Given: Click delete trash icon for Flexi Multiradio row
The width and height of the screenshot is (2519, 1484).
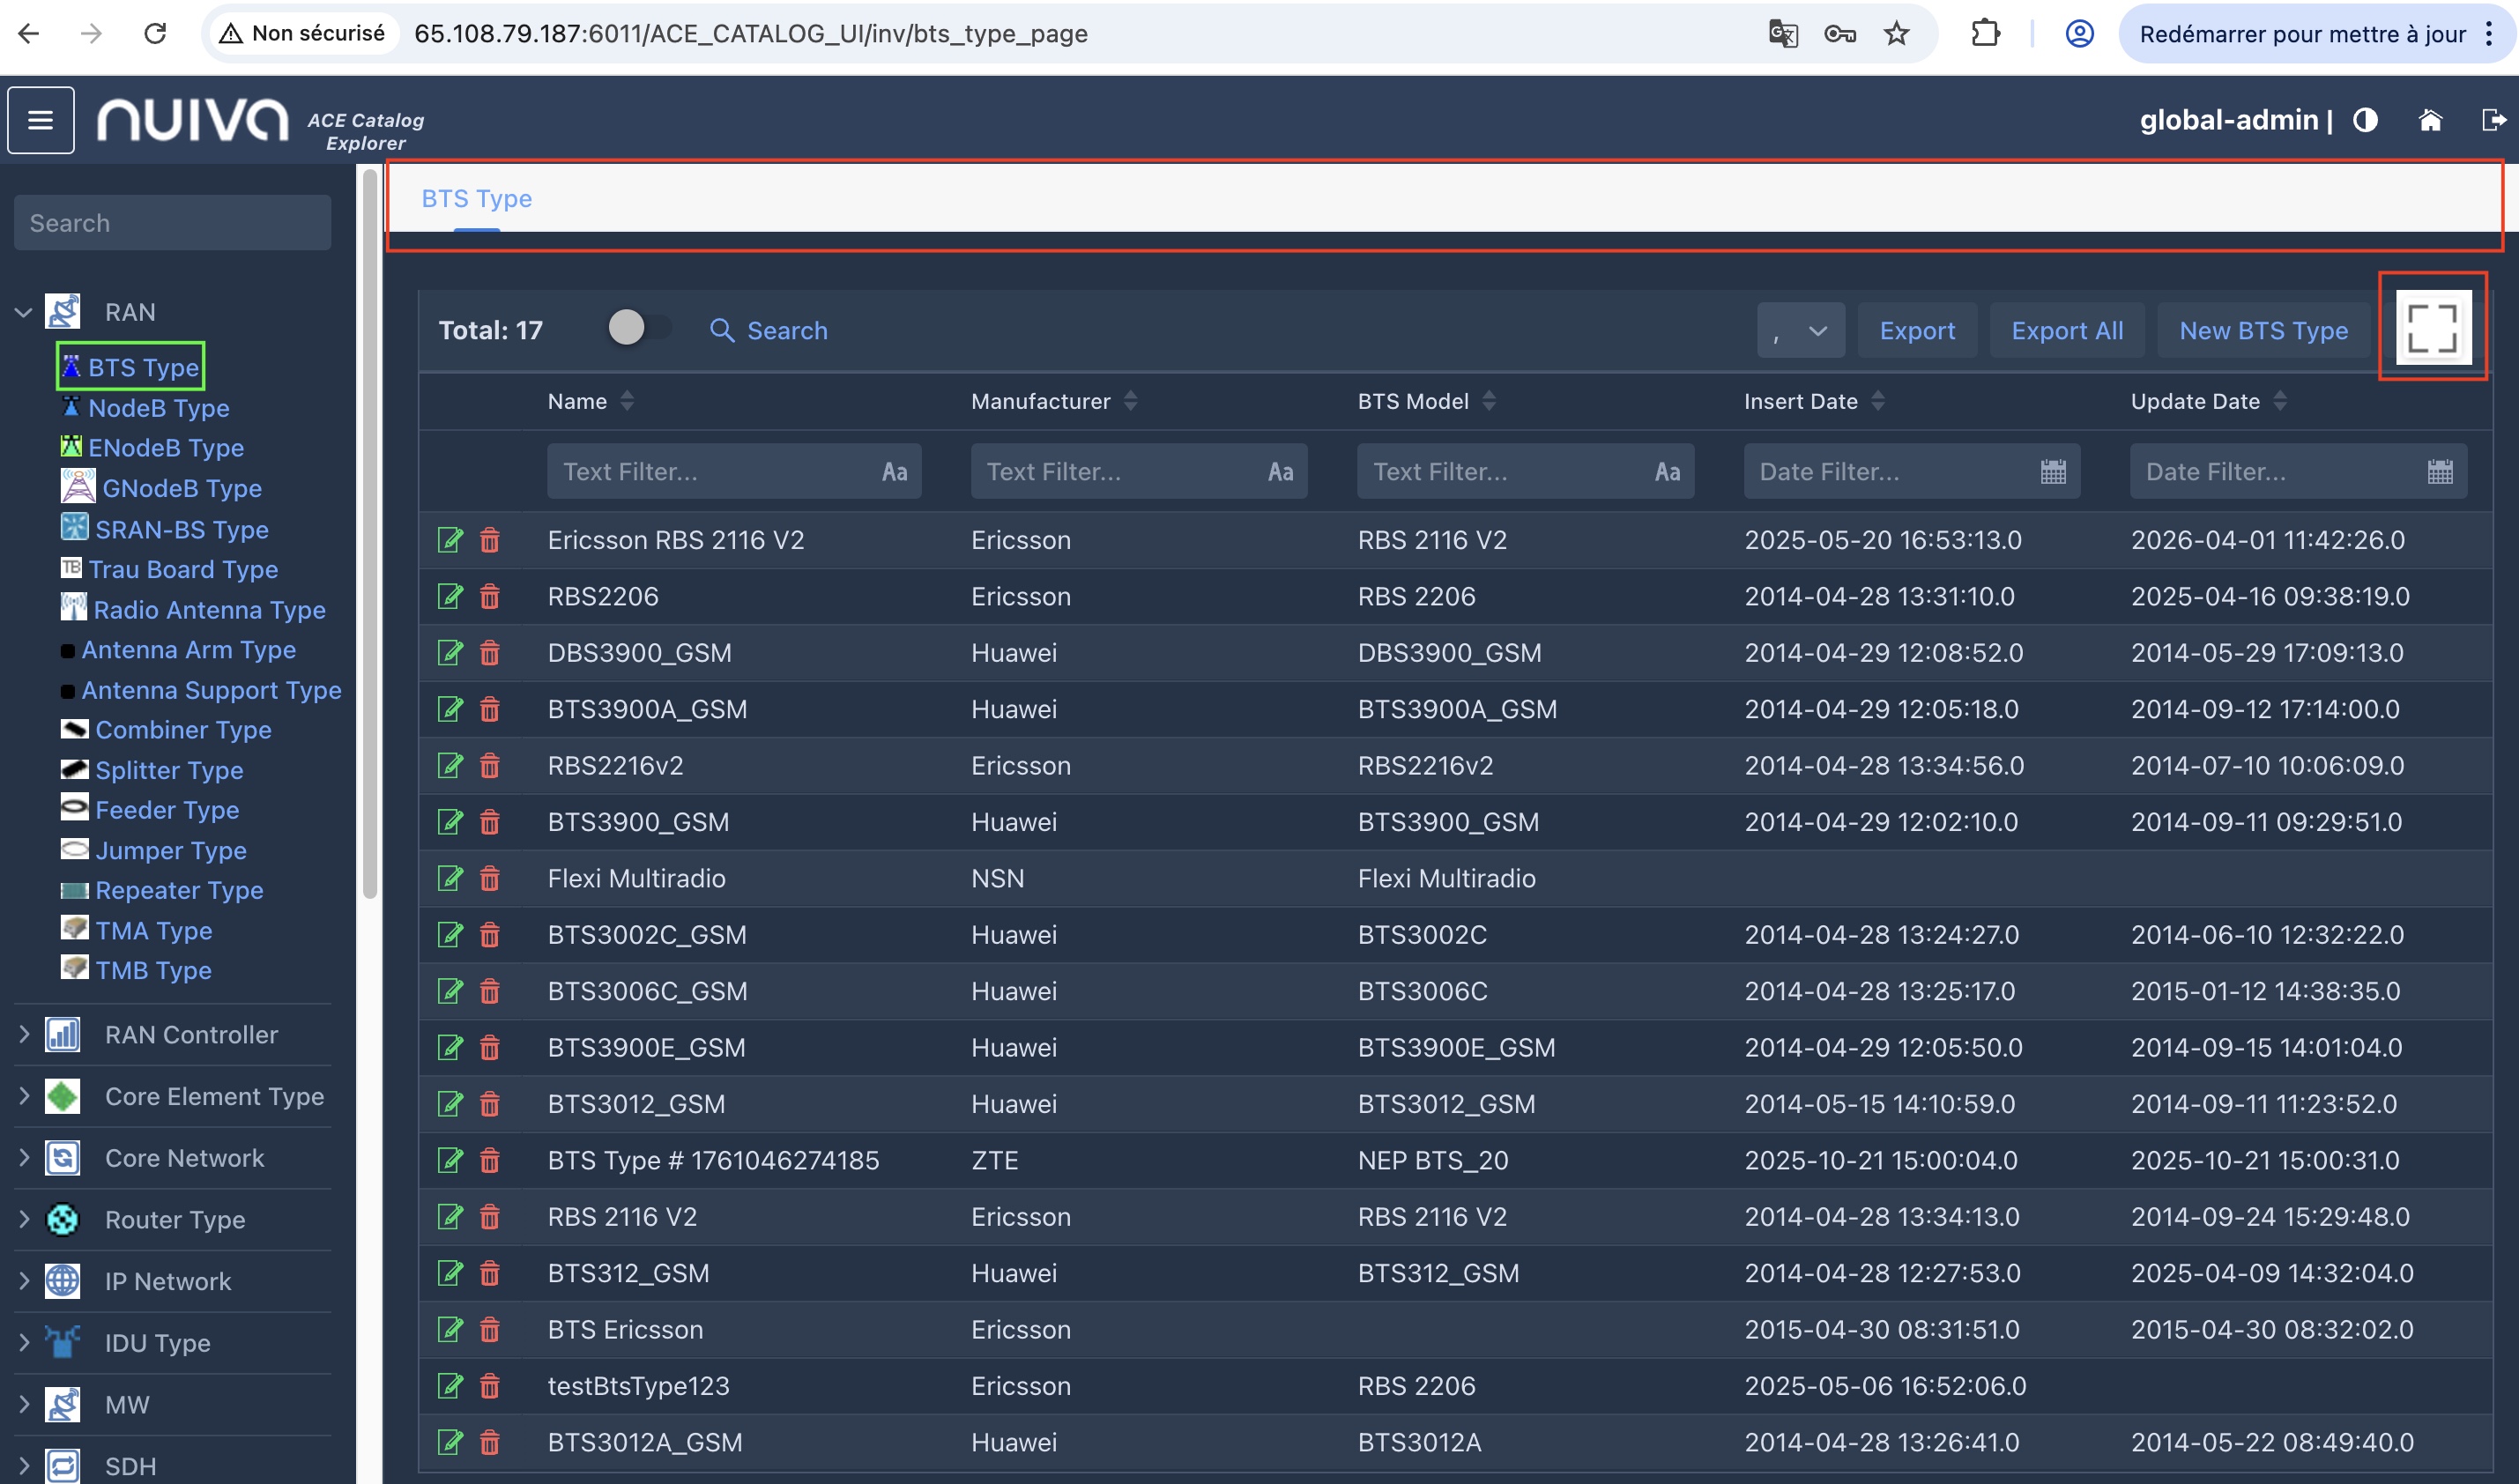Looking at the screenshot, I should click(489, 879).
